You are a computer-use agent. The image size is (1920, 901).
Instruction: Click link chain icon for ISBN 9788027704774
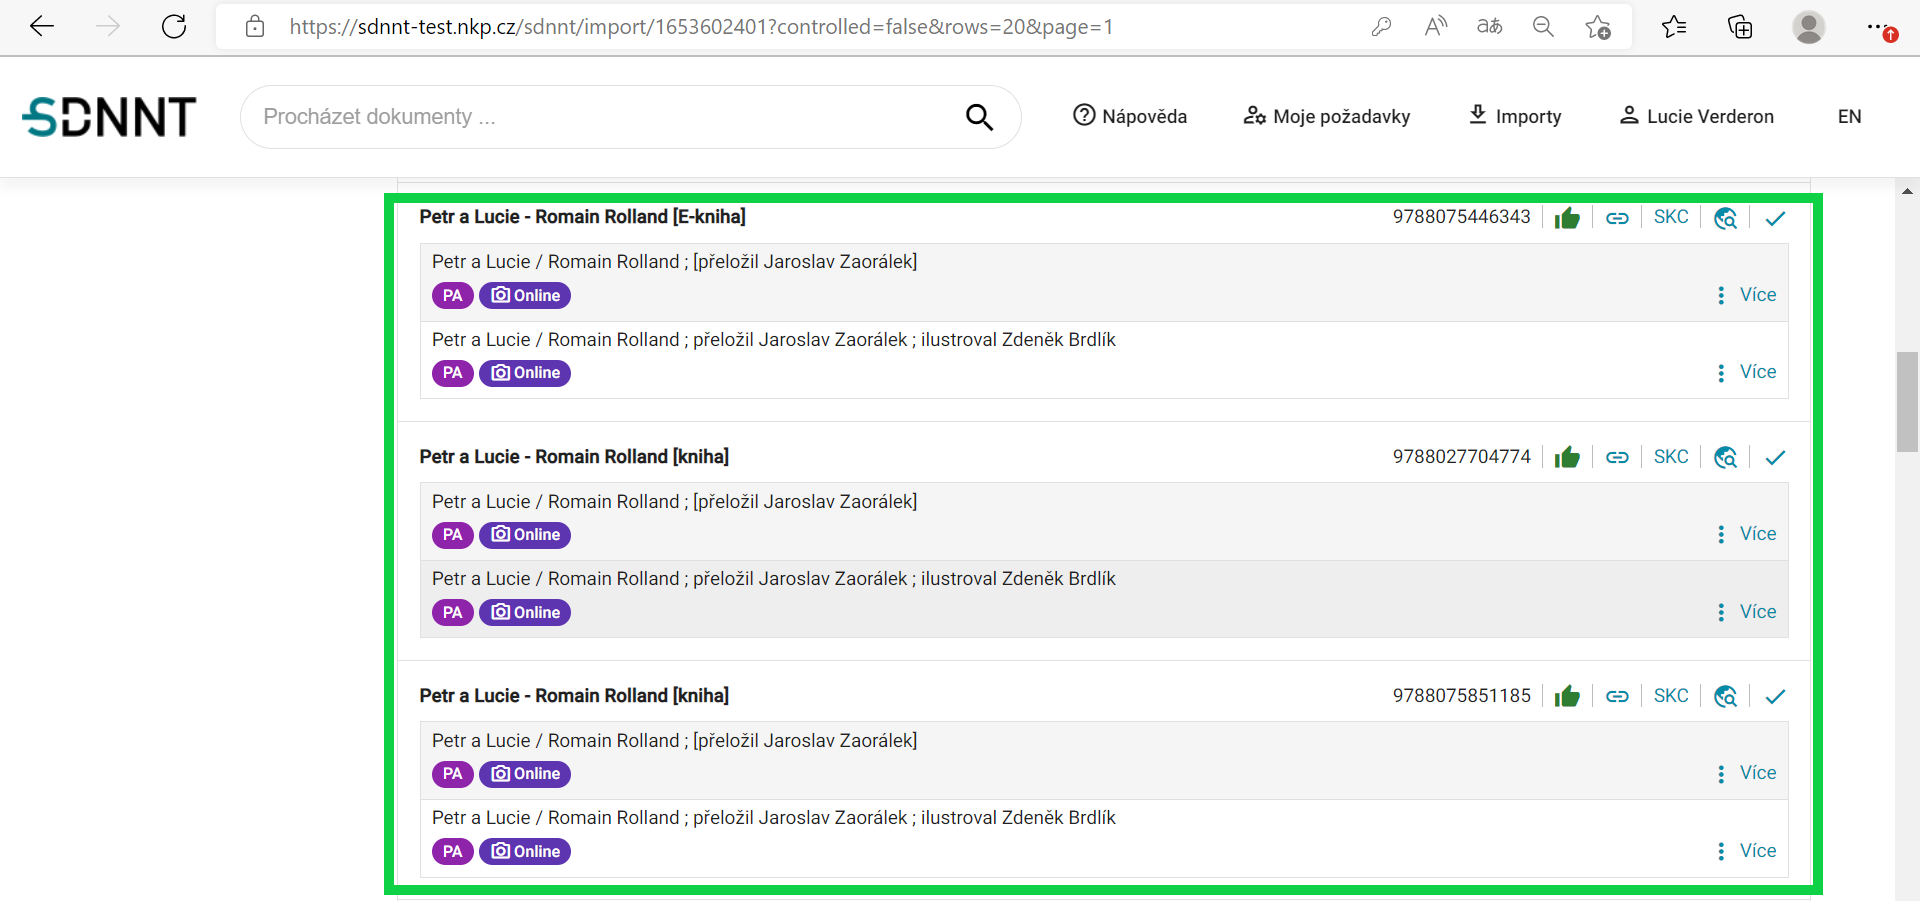coord(1617,457)
